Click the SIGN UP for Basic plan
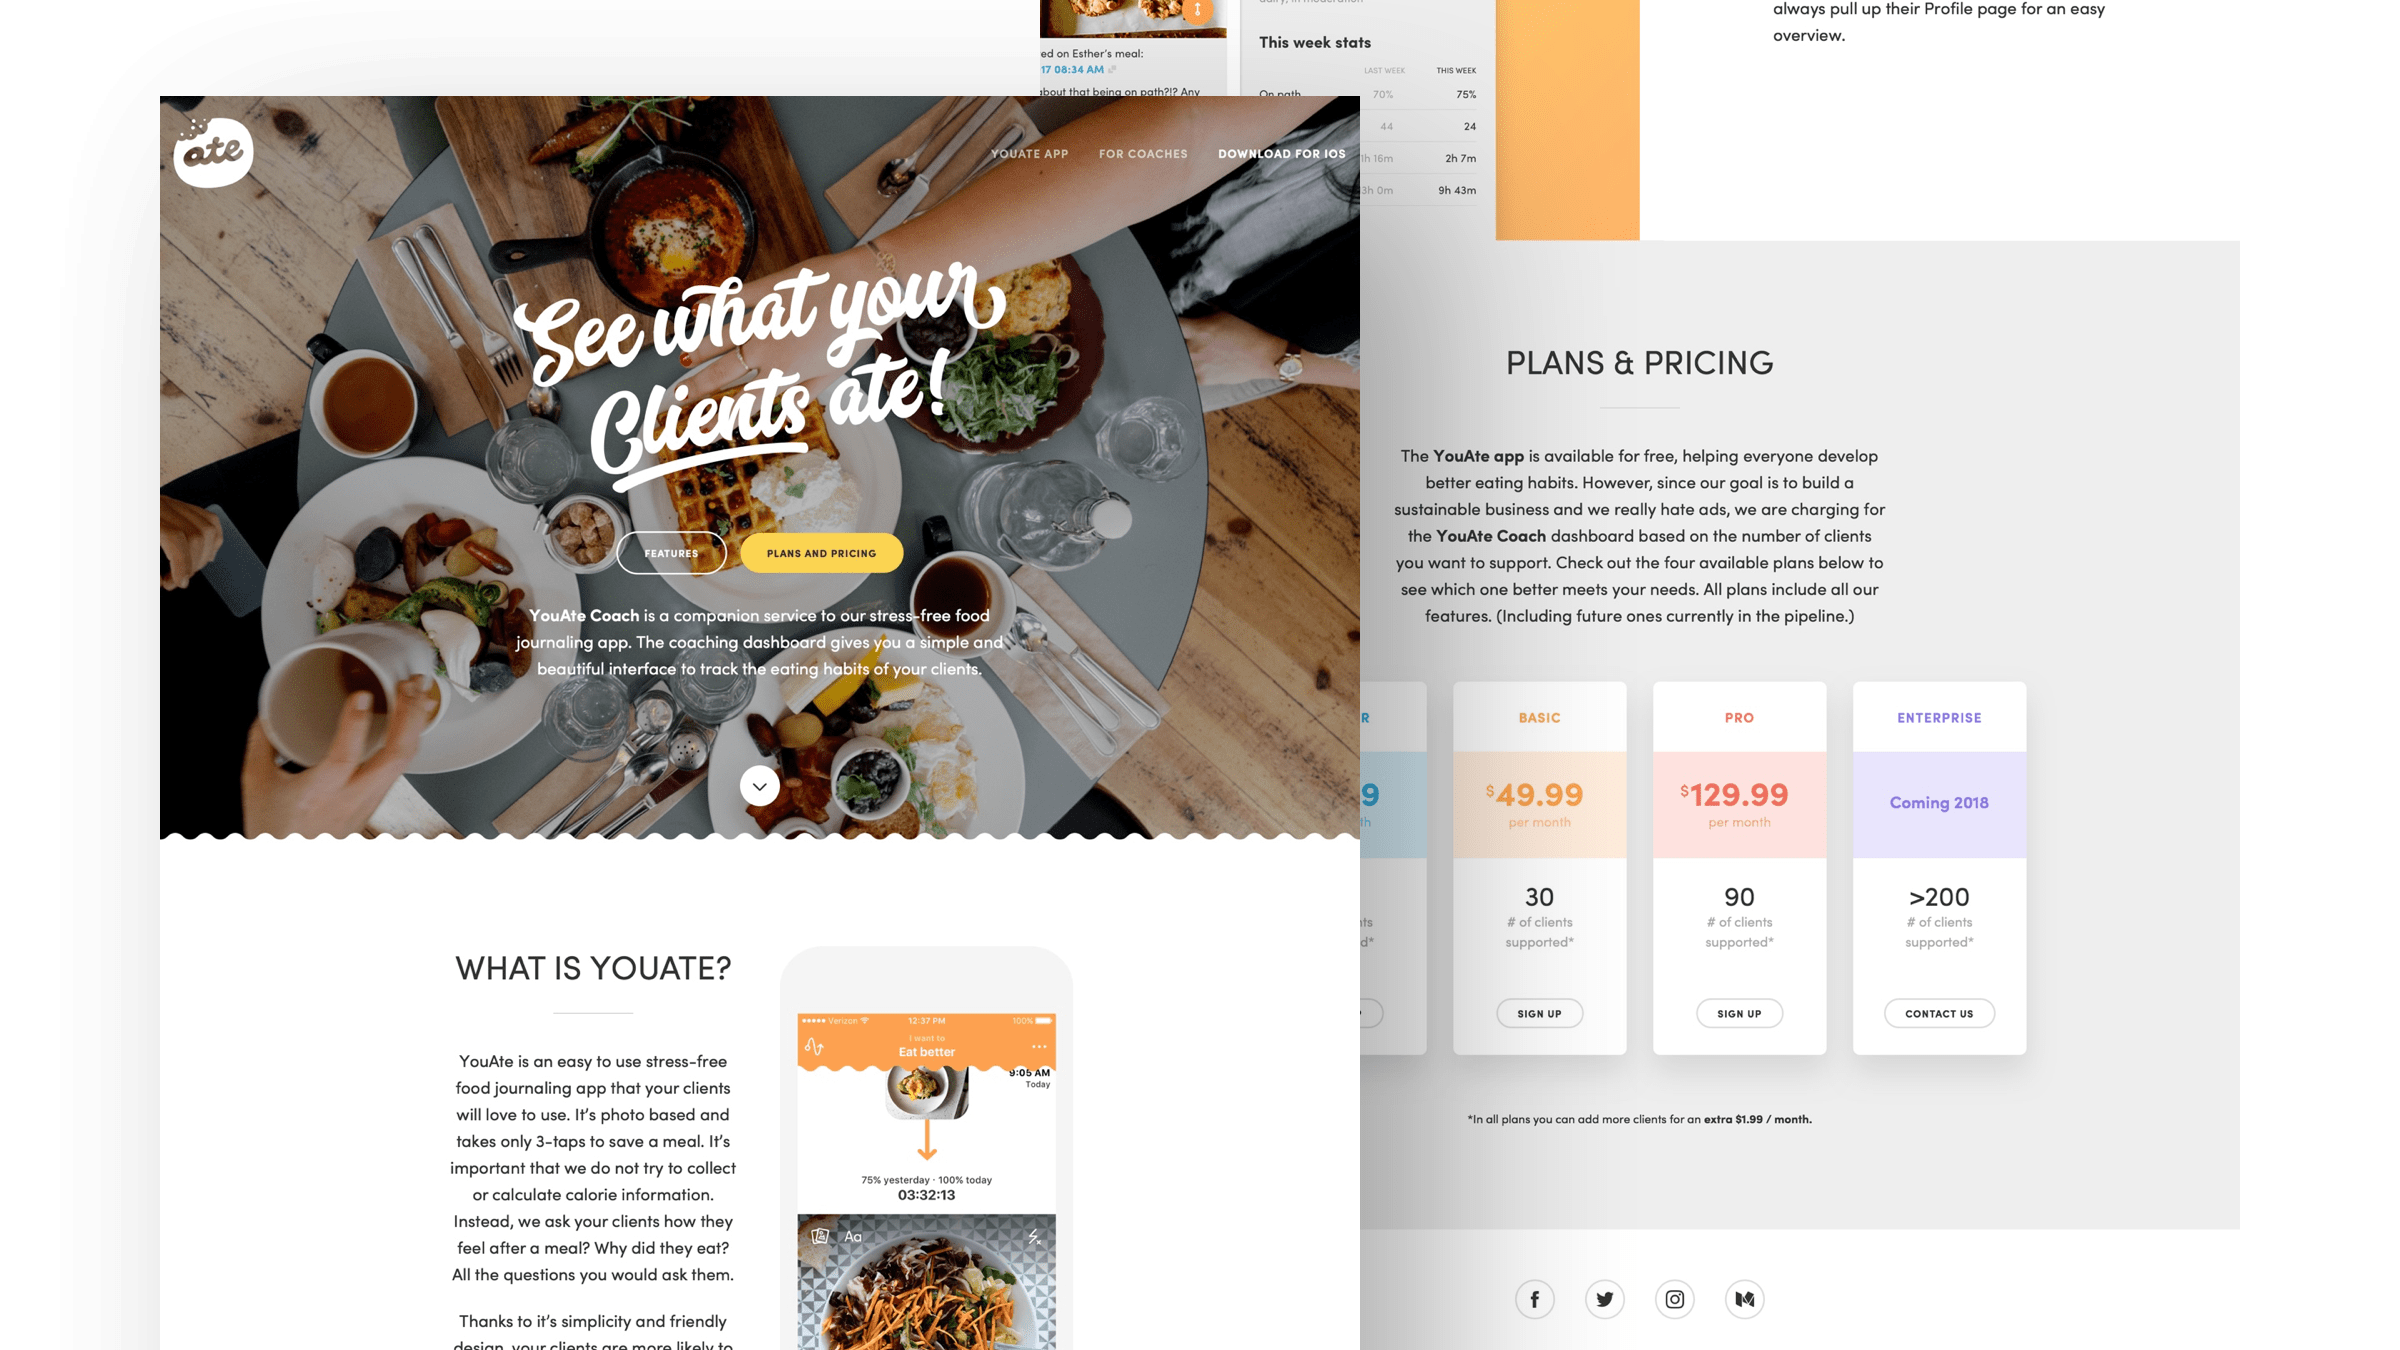The width and height of the screenshot is (2400, 1350). [x=1540, y=1012]
